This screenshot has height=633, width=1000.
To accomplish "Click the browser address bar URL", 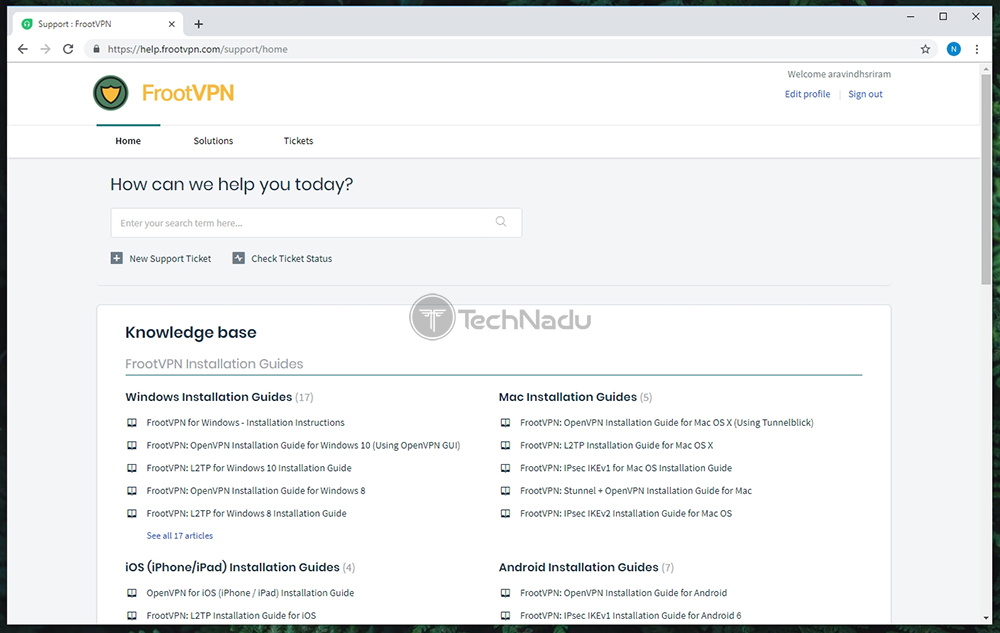I will click(198, 49).
